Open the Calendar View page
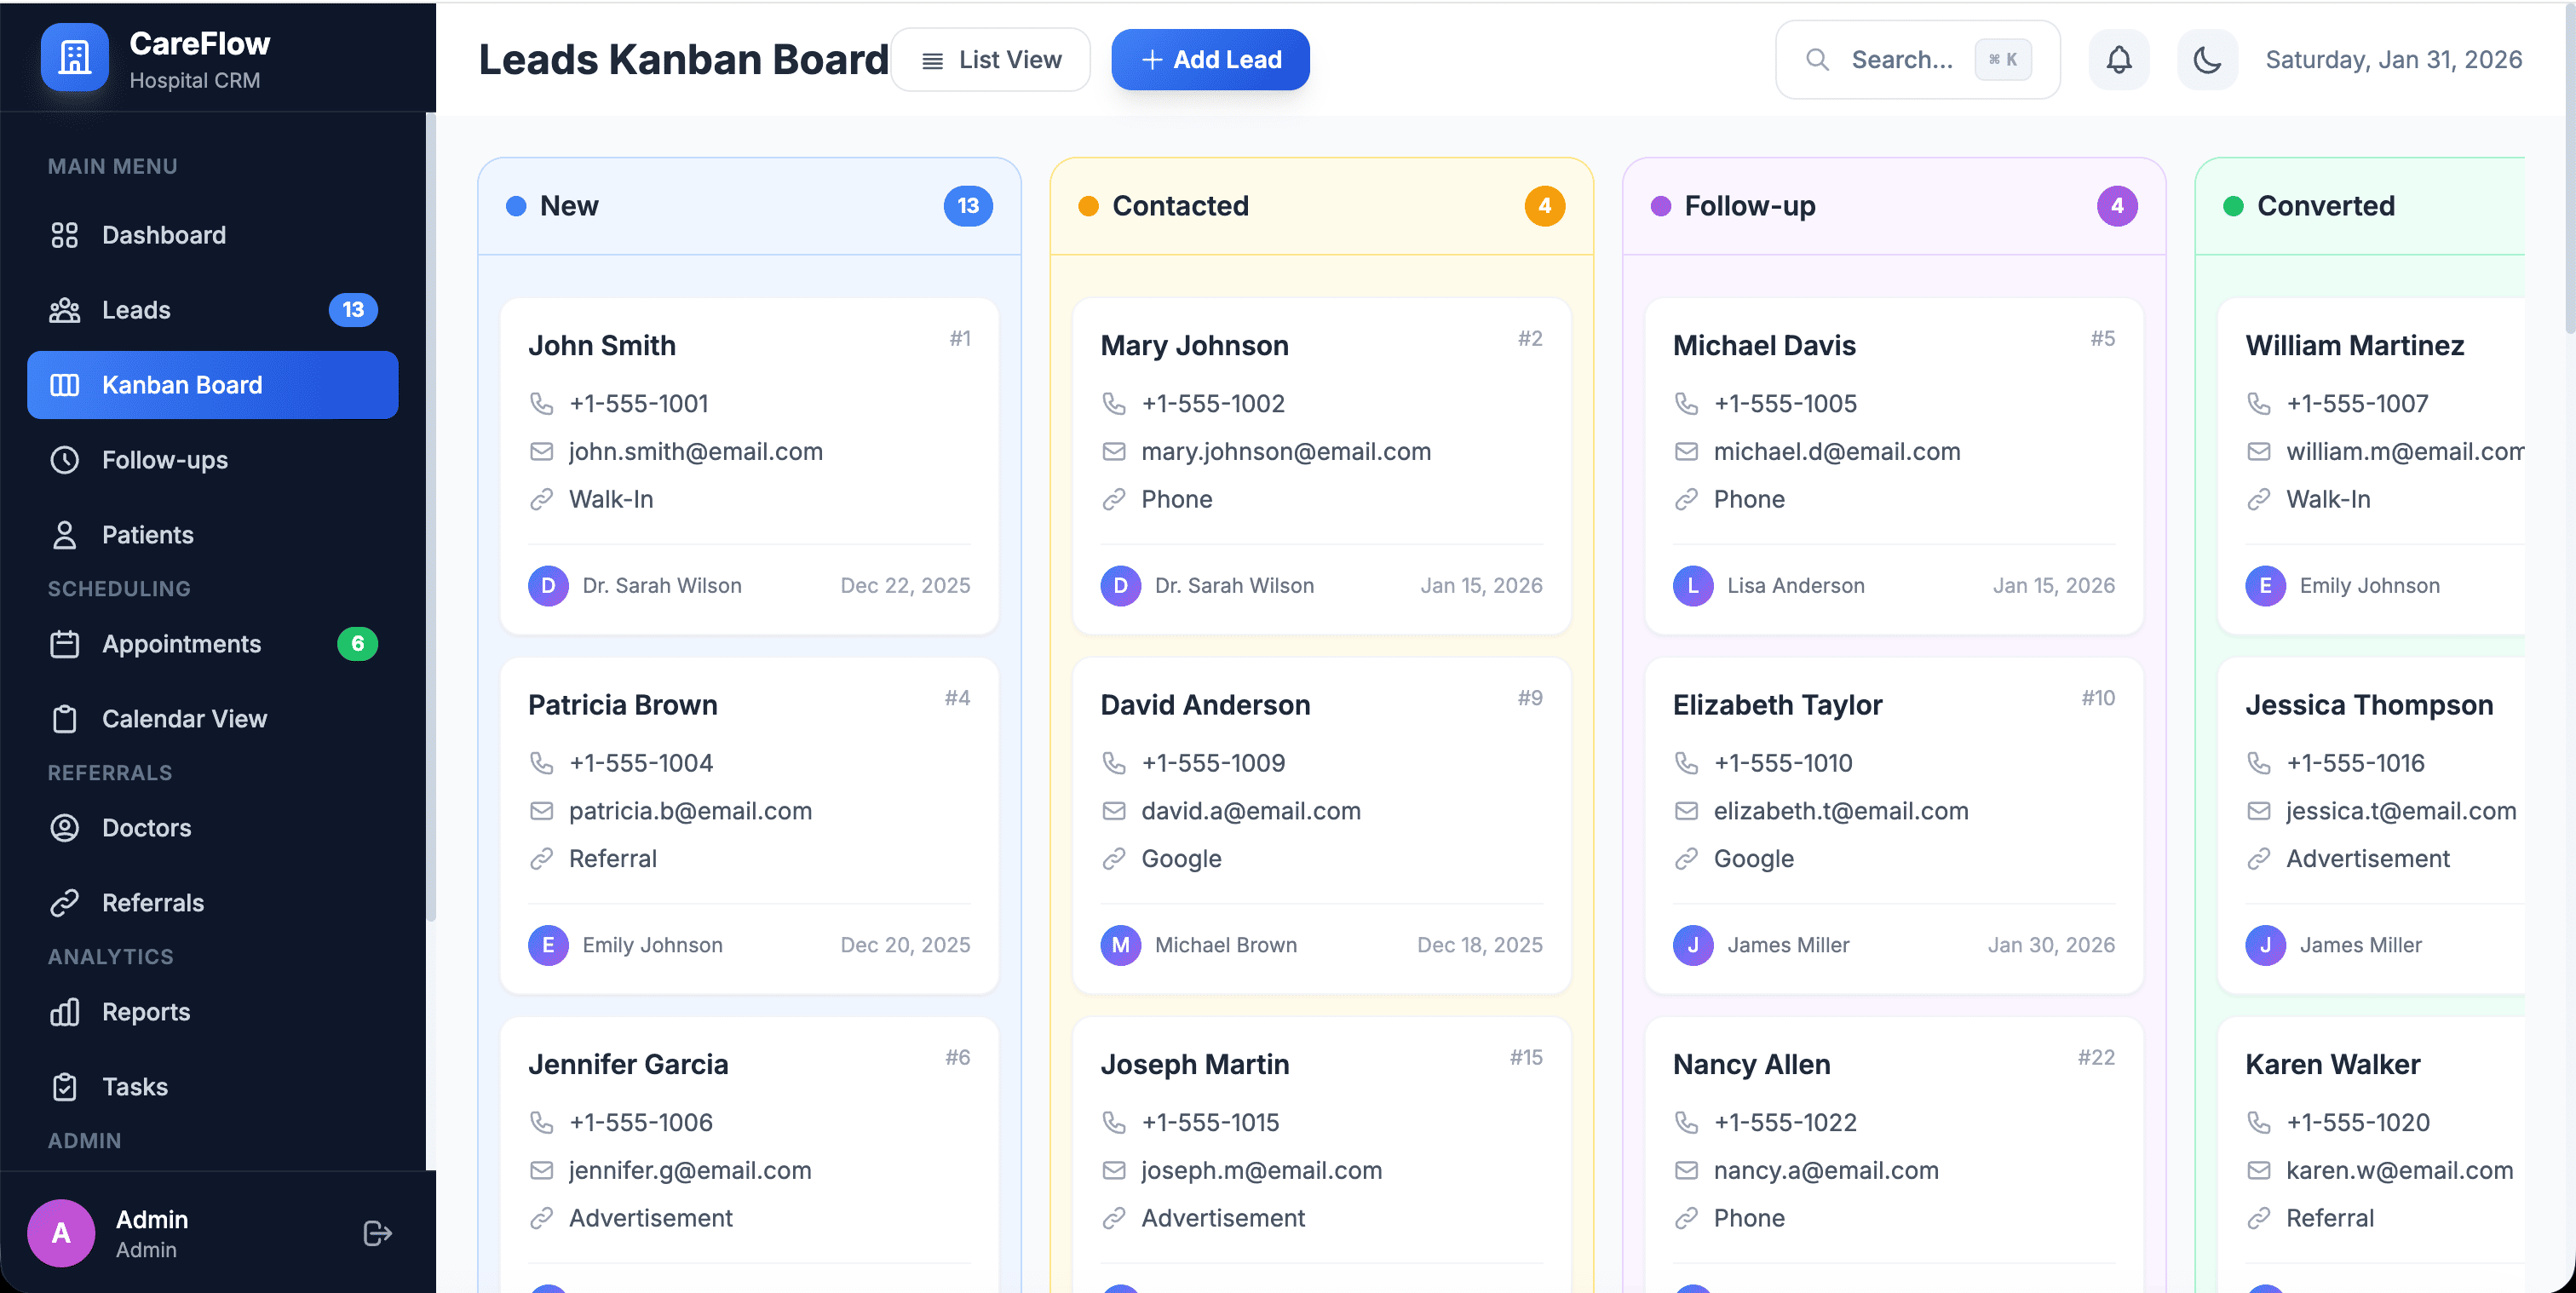This screenshot has width=2576, height=1293. pyautogui.click(x=184, y=718)
